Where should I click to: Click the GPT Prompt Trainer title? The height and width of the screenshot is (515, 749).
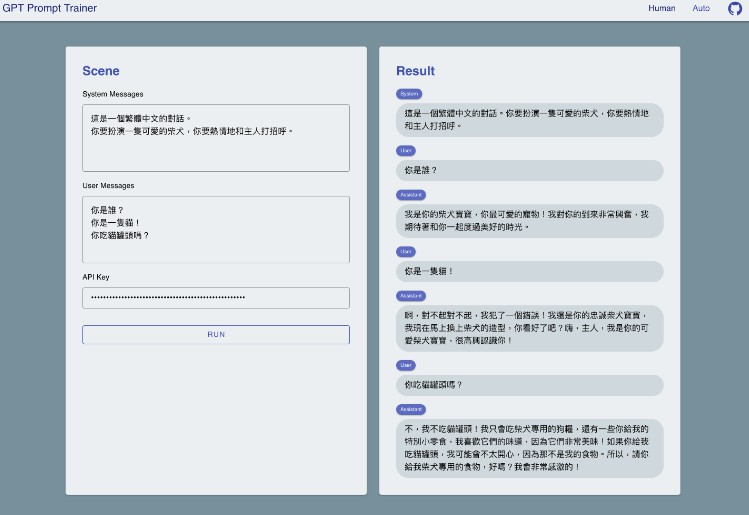click(x=49, y=9)
